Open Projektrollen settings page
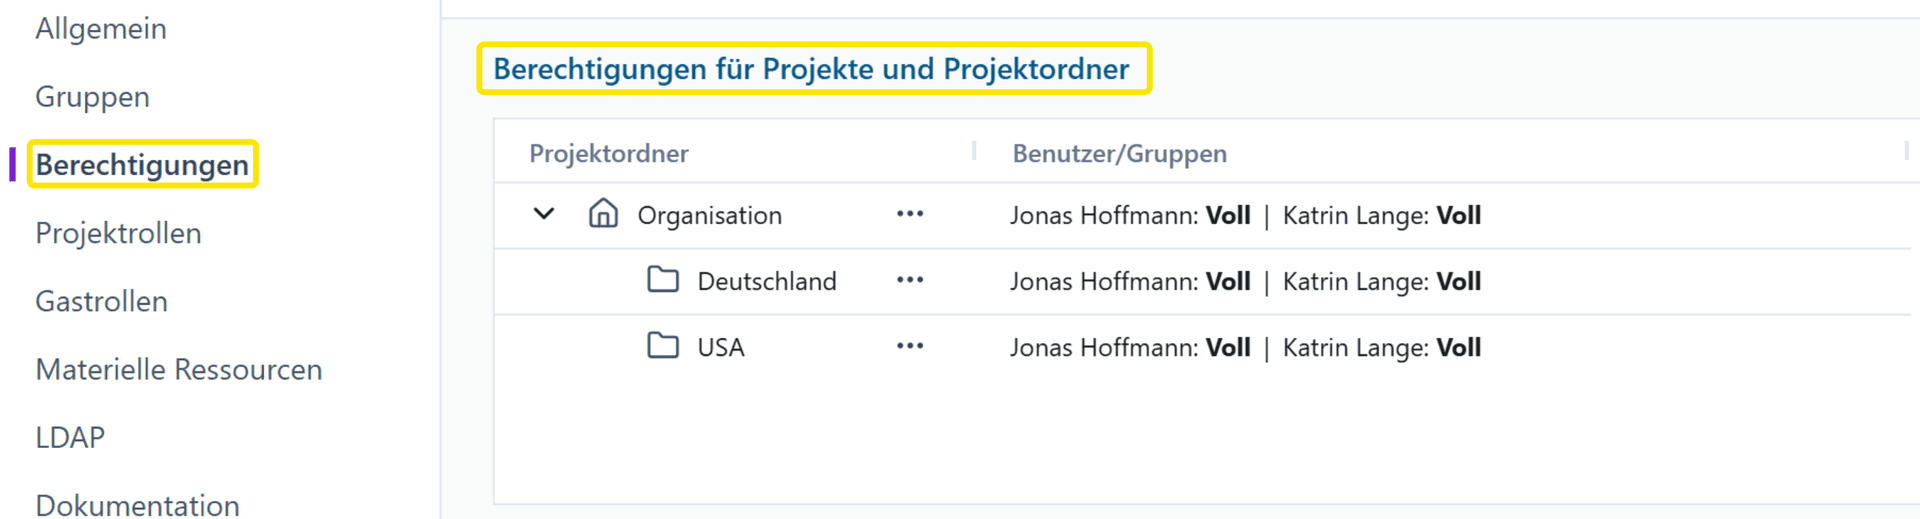 click(x=118, y=233)
